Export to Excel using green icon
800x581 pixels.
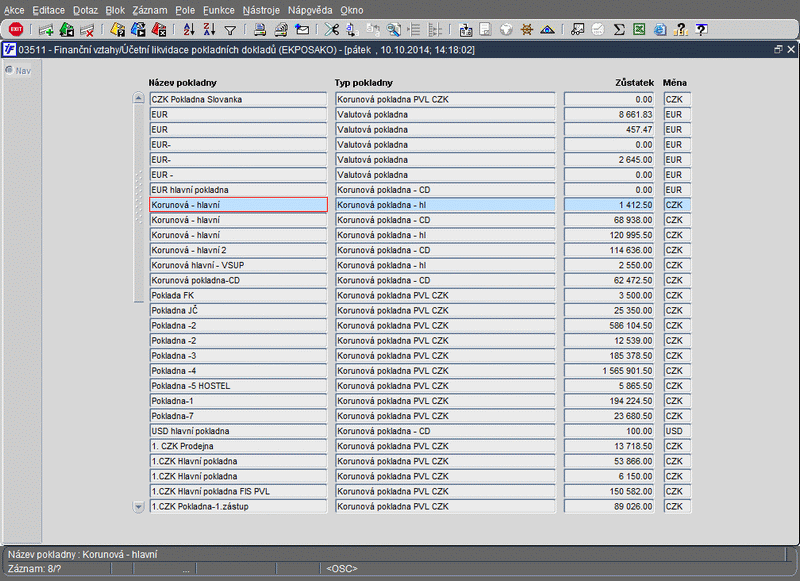pos(639,30)
